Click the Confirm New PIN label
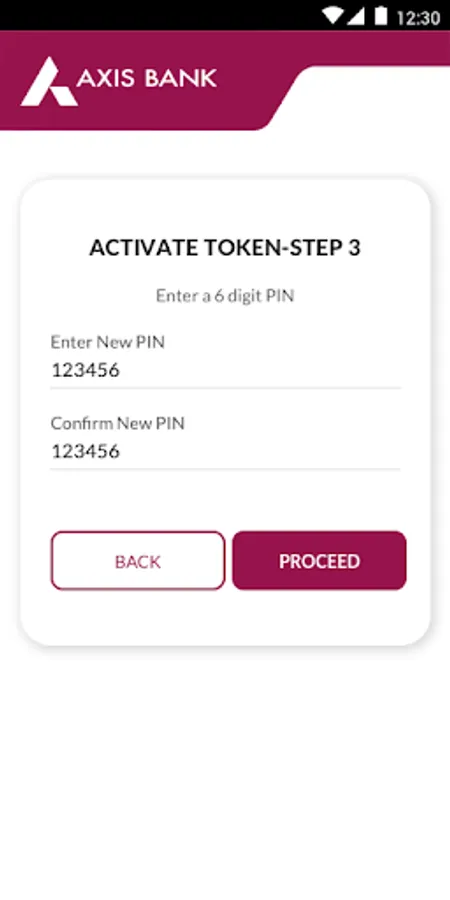 118,423
